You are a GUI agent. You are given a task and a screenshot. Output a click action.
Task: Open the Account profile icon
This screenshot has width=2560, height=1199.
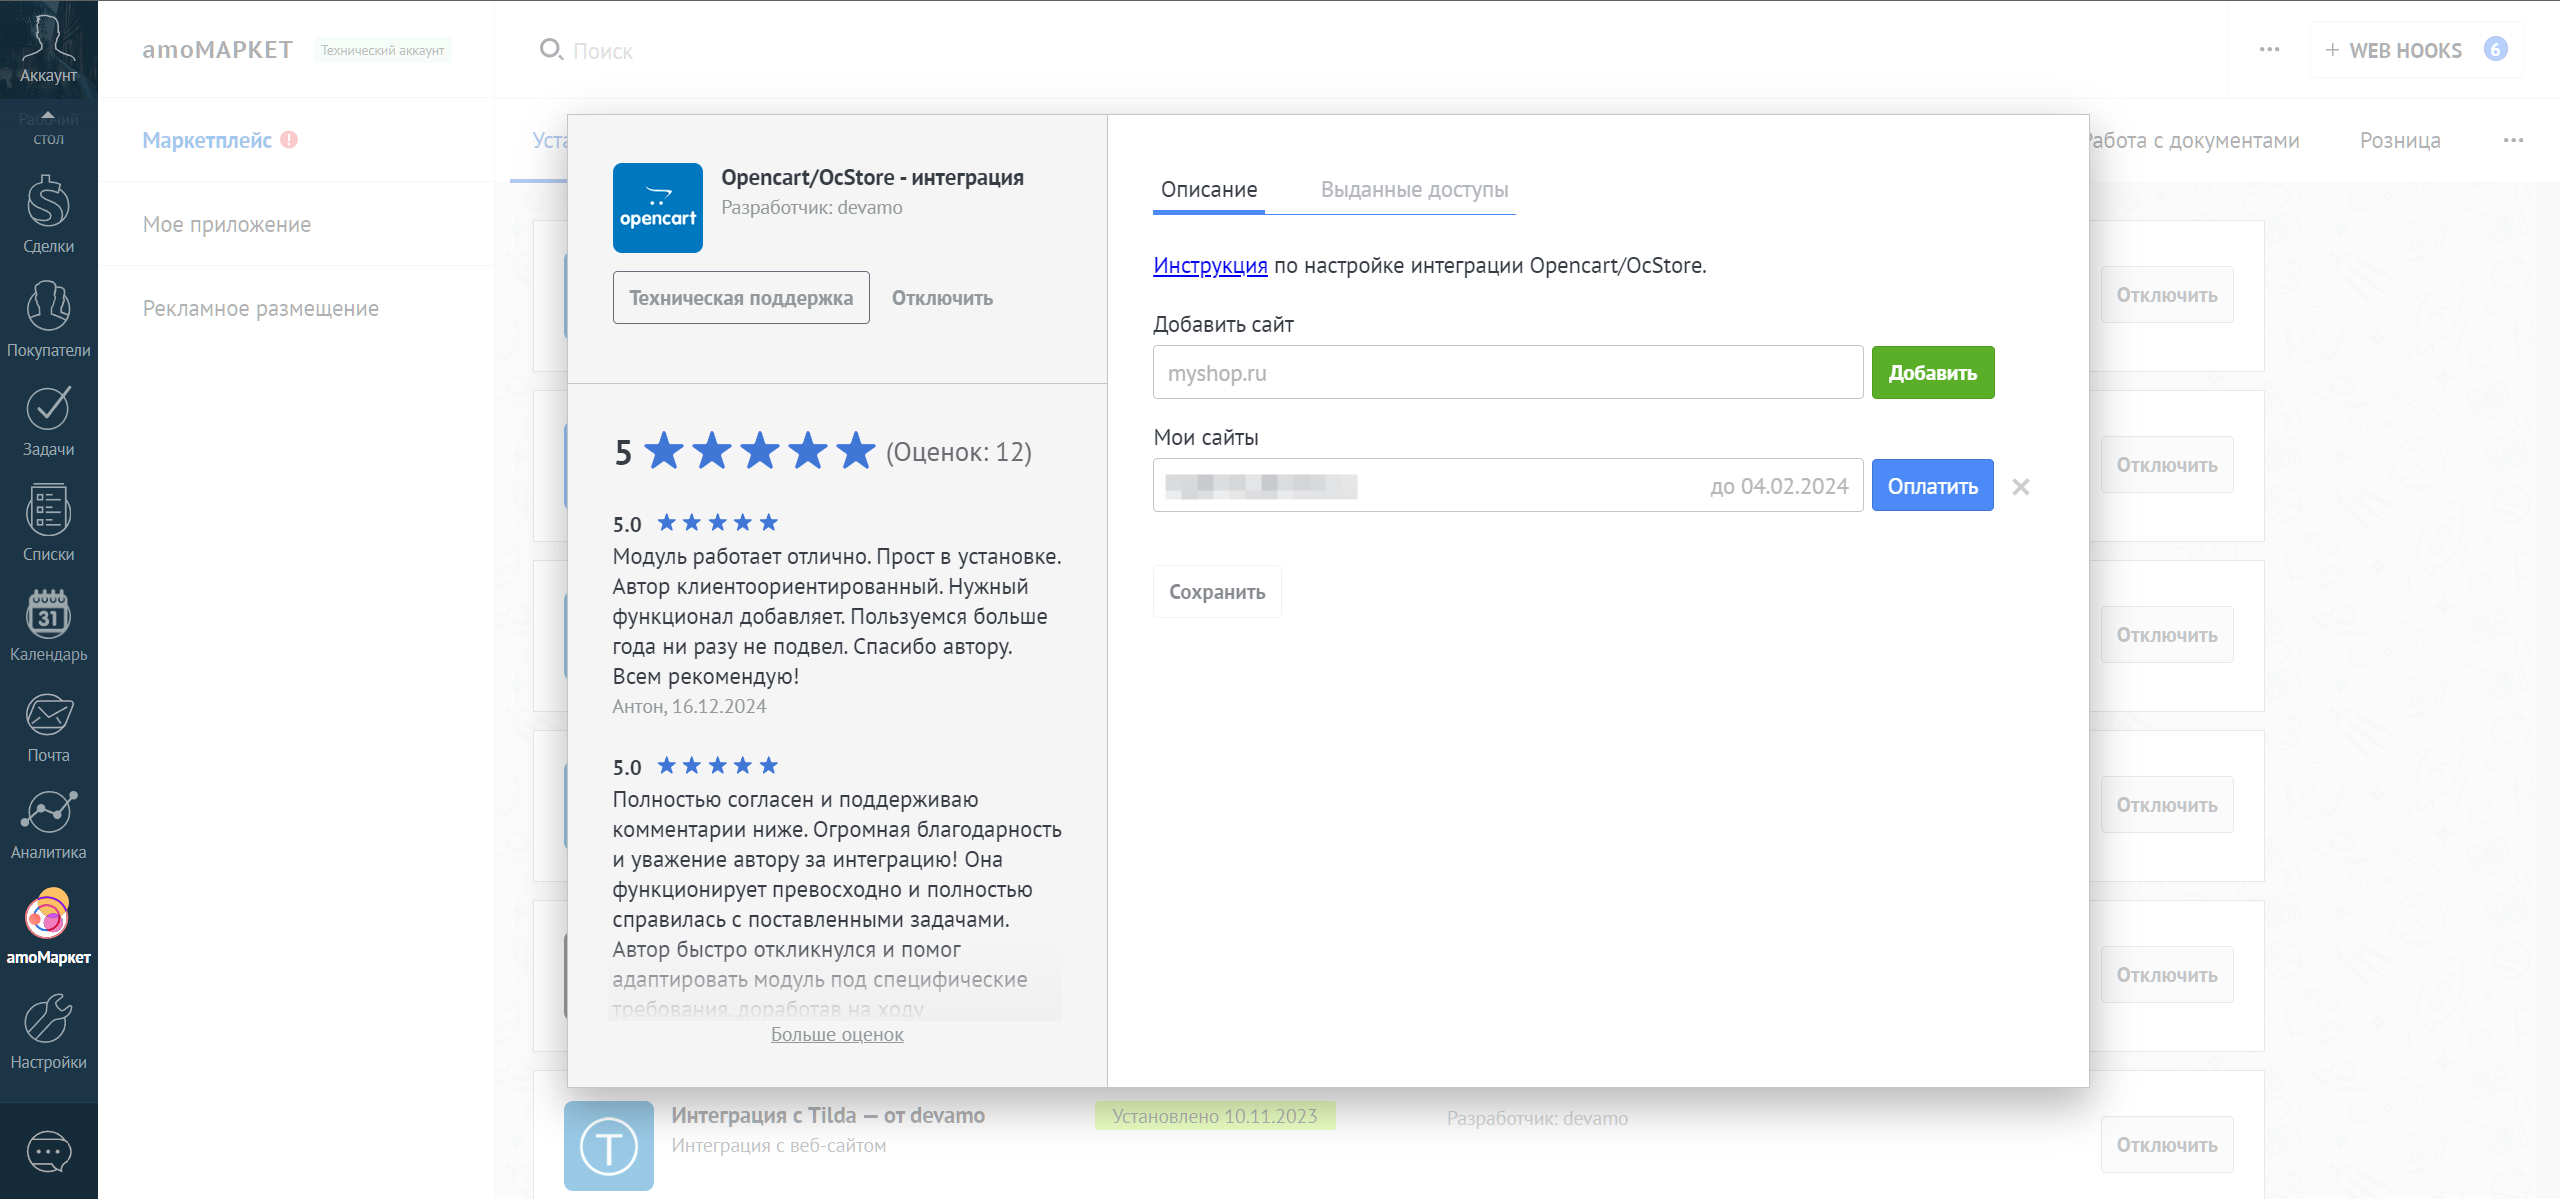48,48
